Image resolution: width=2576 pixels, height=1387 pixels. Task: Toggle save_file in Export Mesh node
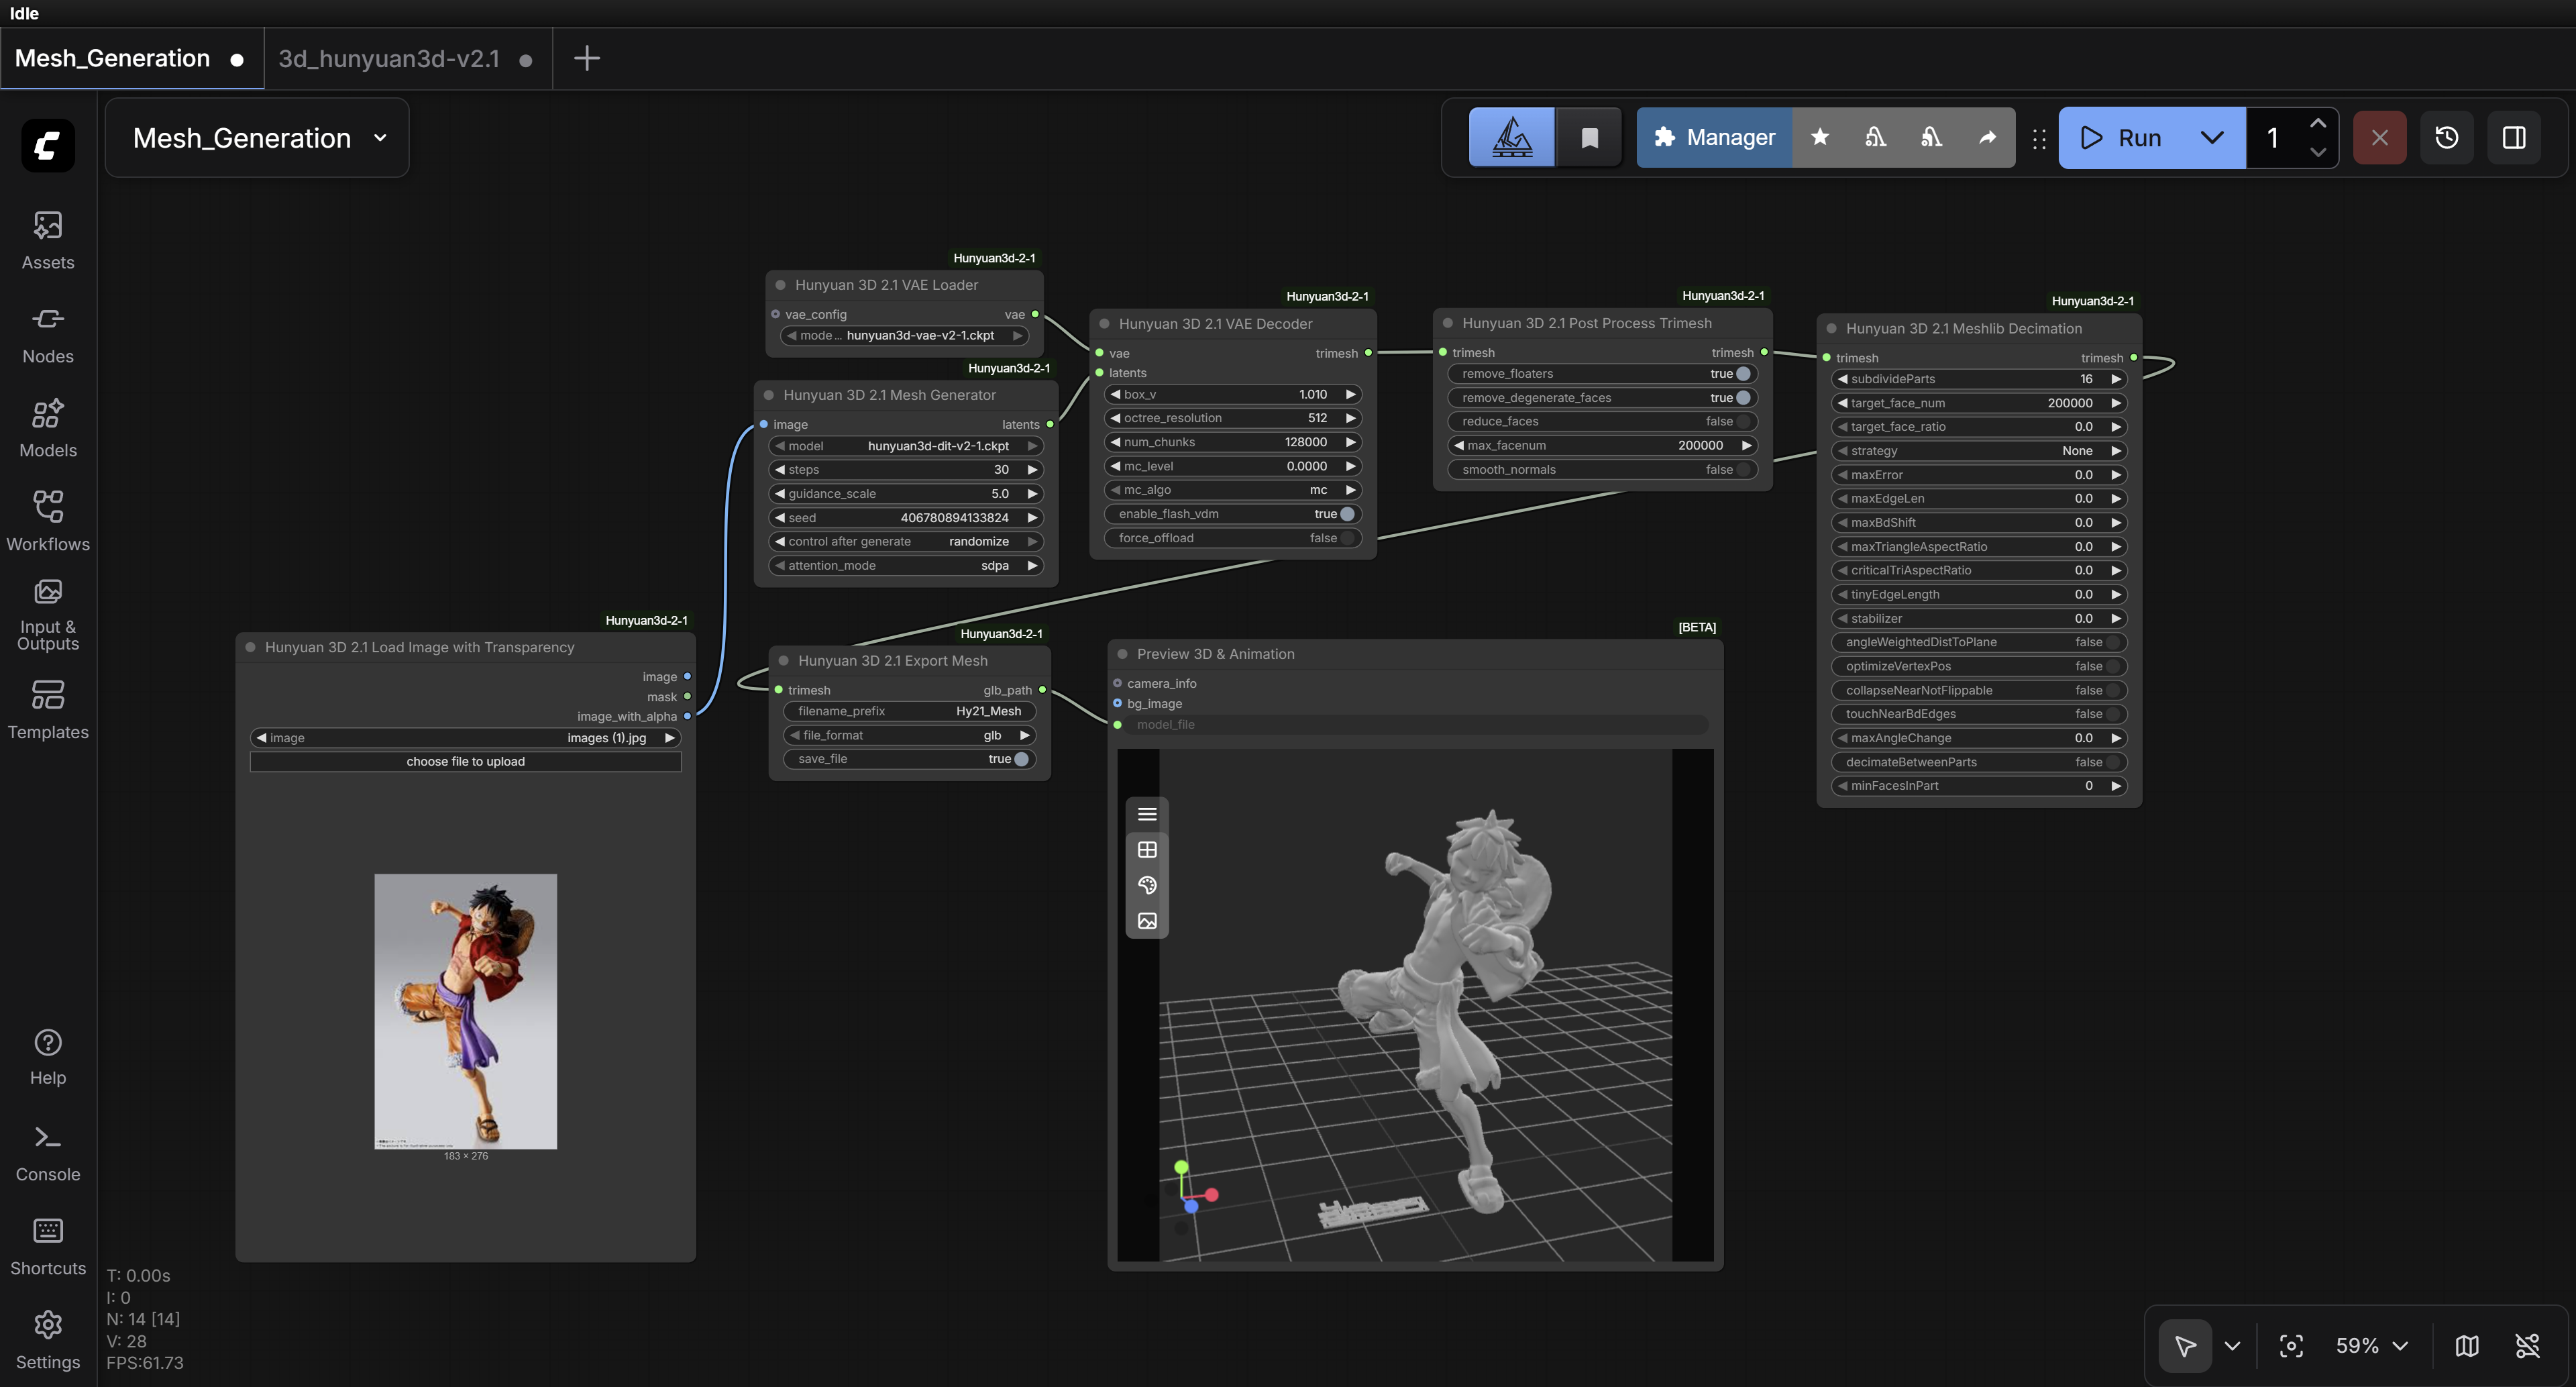coord(1021,759)
